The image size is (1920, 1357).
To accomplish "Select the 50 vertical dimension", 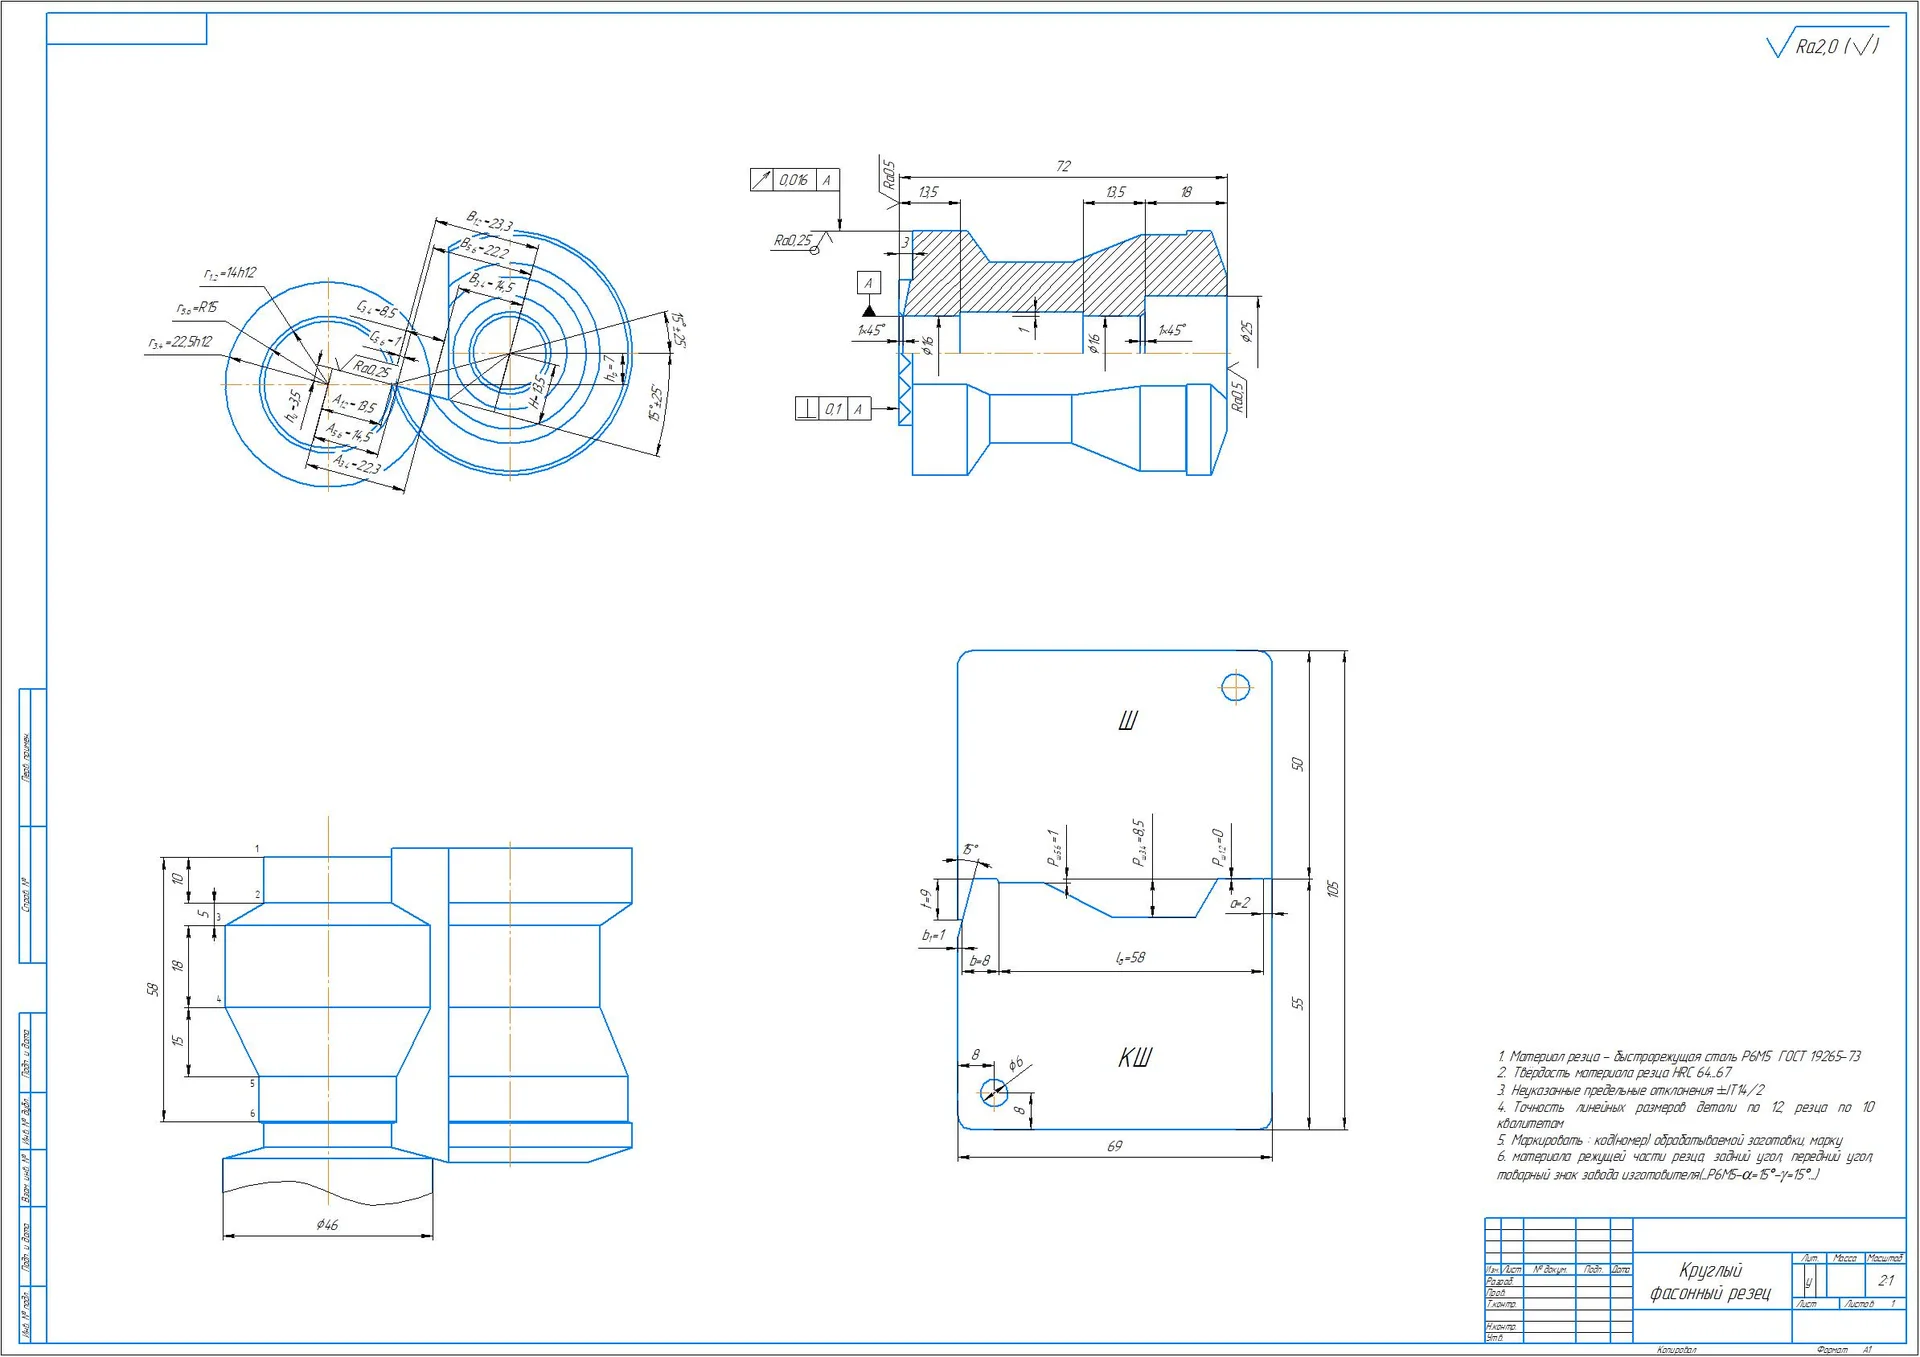I will pyautogui.click(x=1298, y=764).
